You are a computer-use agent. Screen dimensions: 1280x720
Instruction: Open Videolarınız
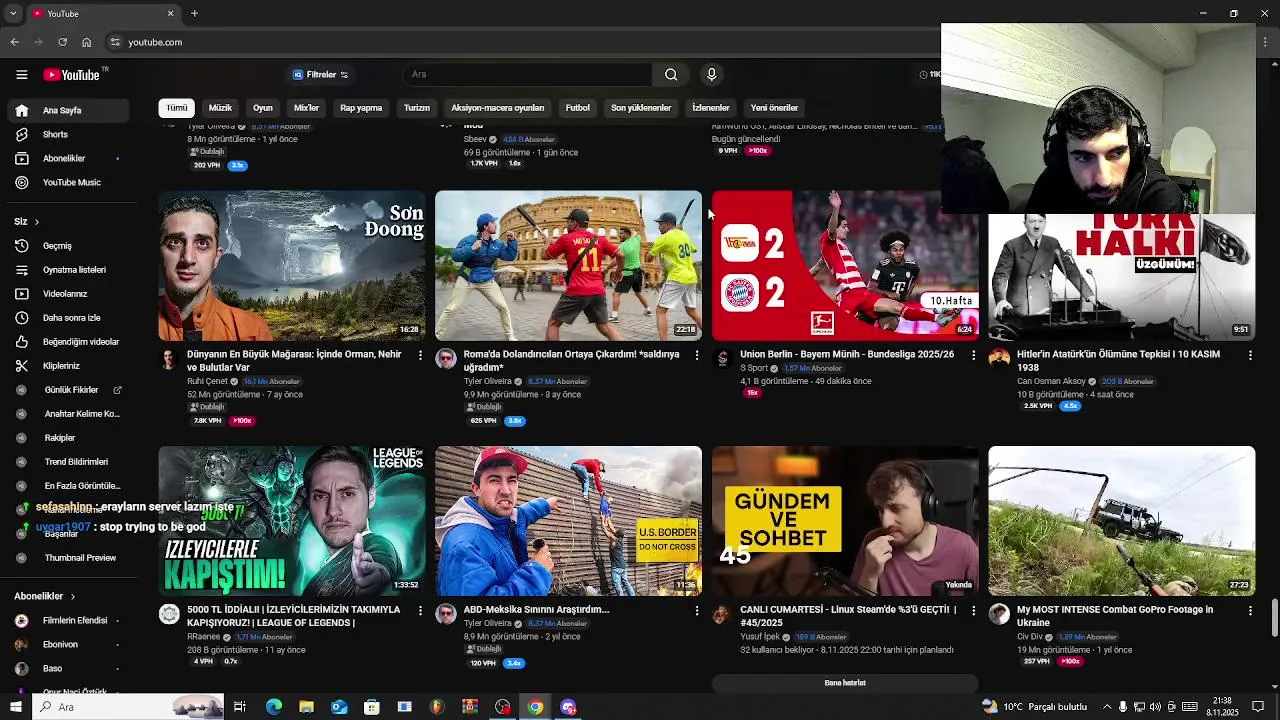pos(64,294)
